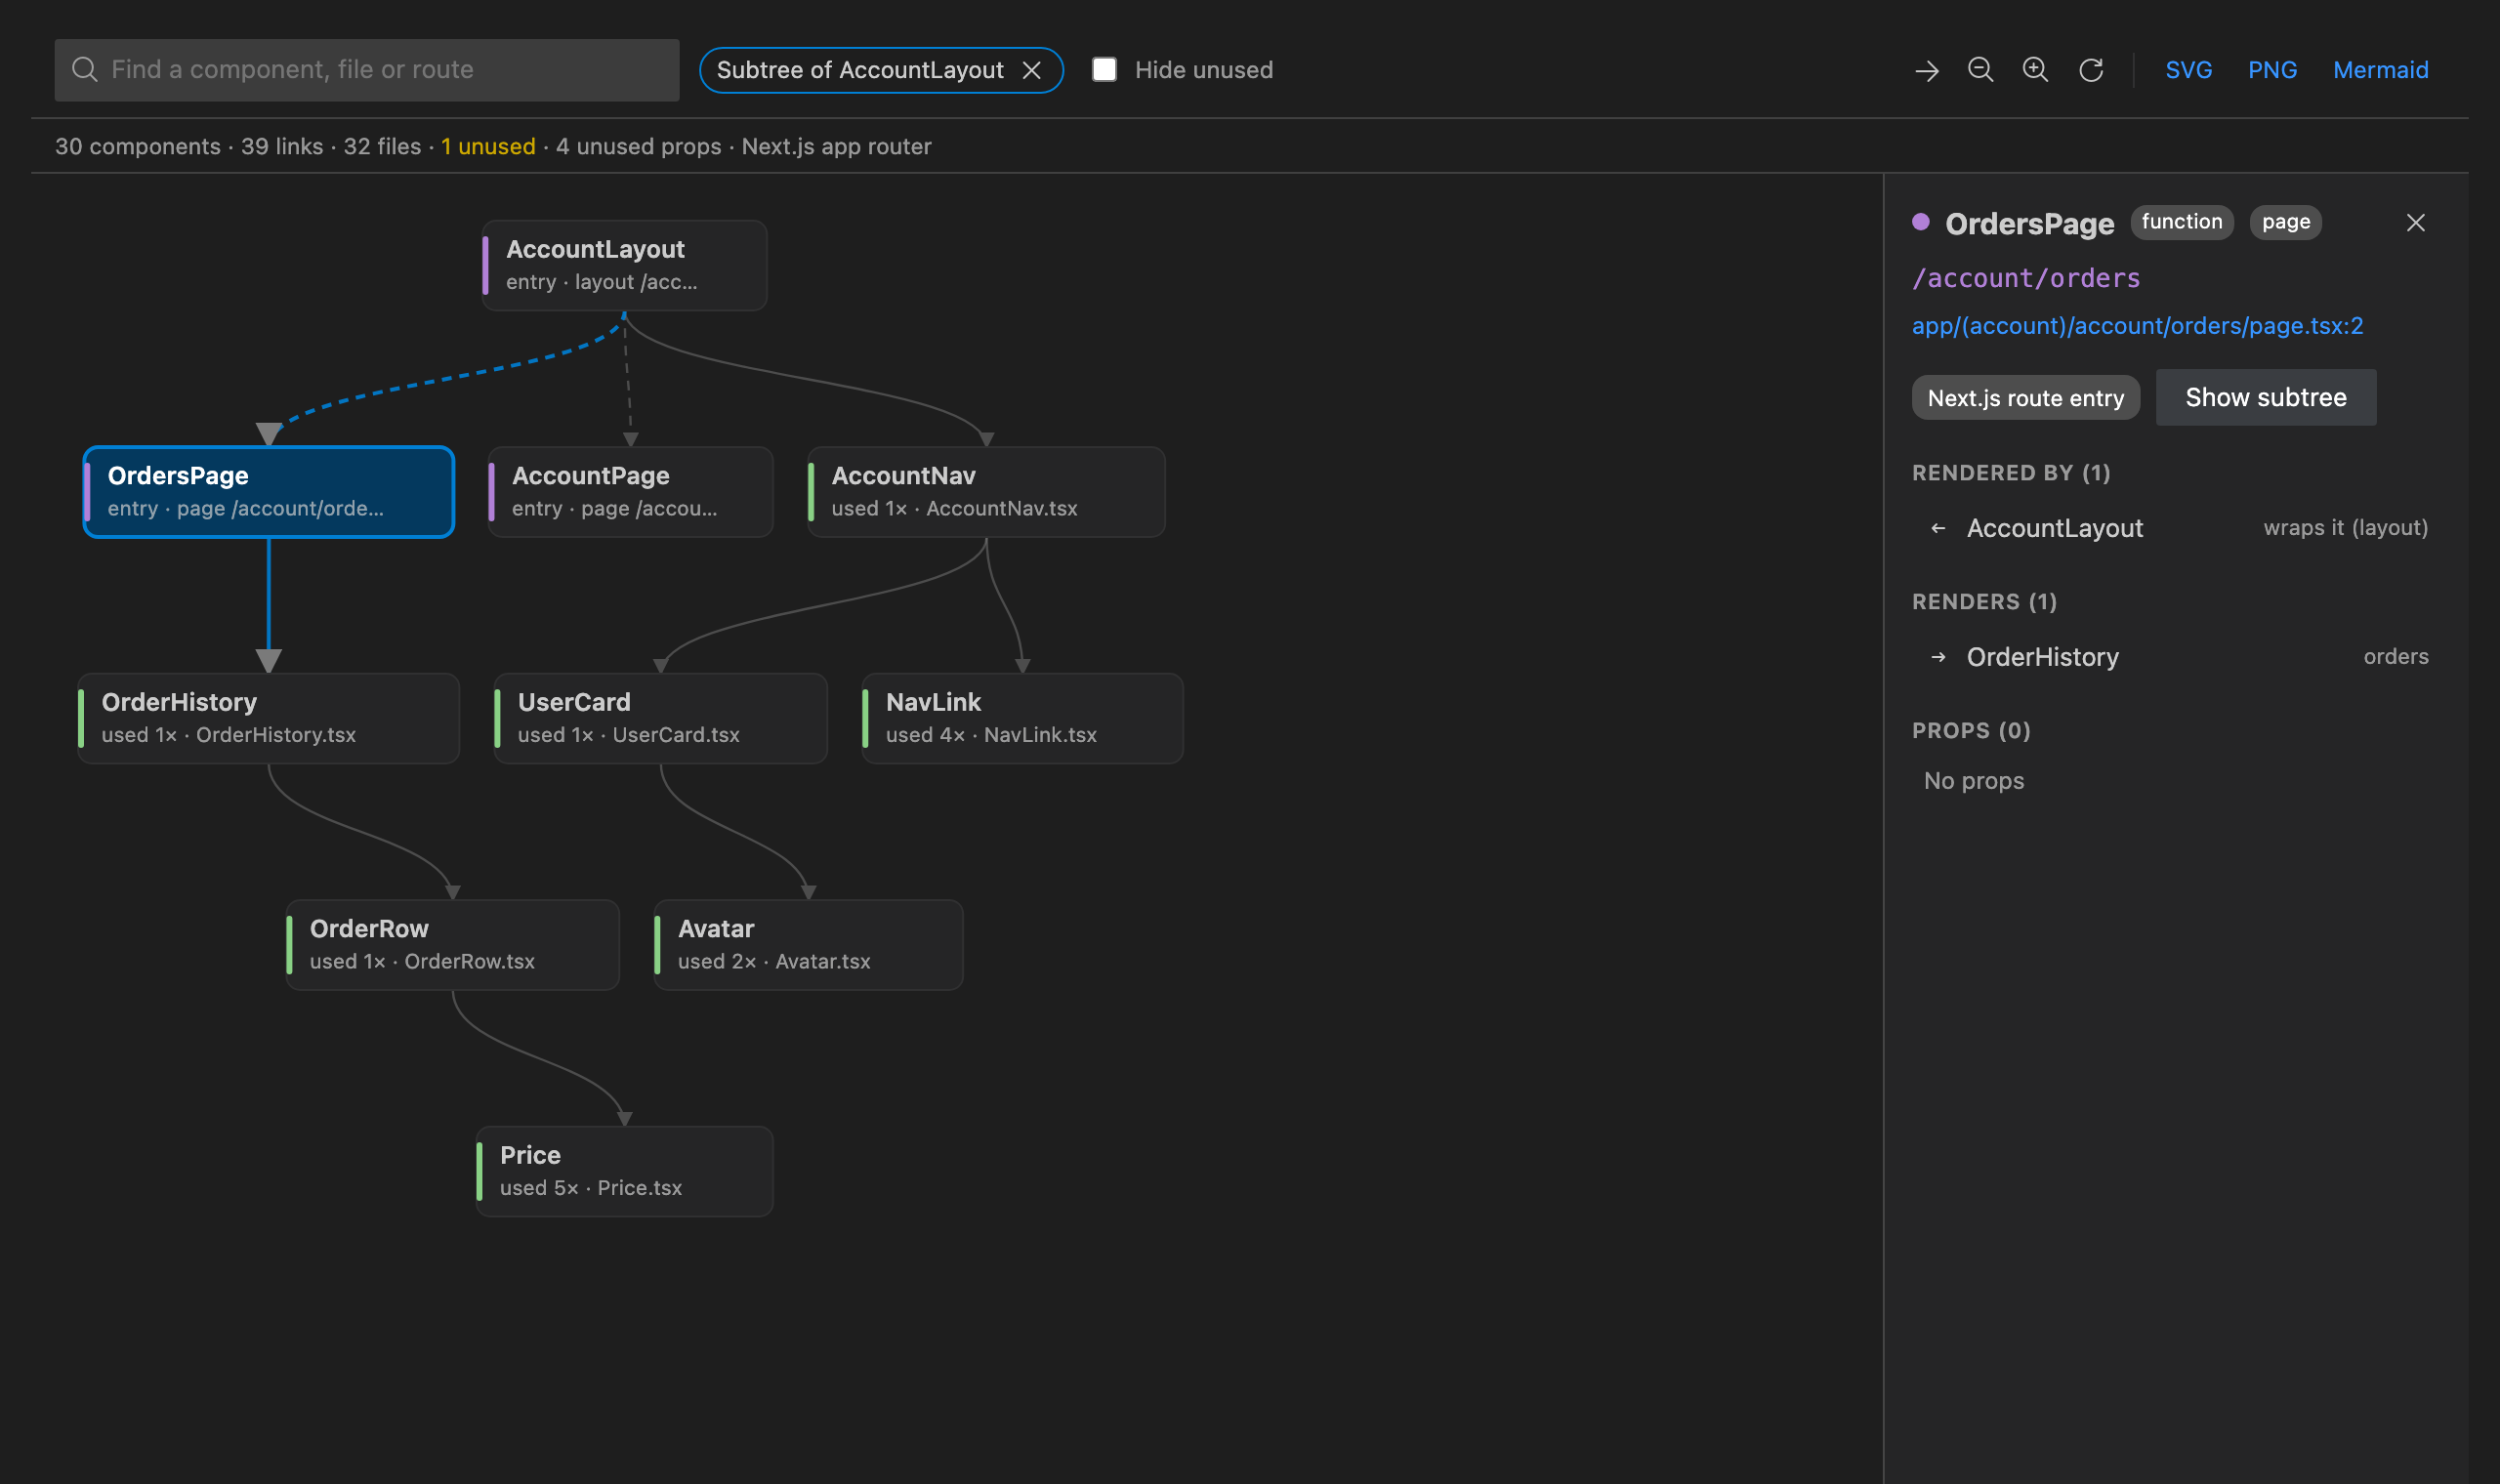The width and height of the screenshot is (2500, 1484).
Task: Click the page tag badge
Action: pyautogui.click(x=2285, y=222)
